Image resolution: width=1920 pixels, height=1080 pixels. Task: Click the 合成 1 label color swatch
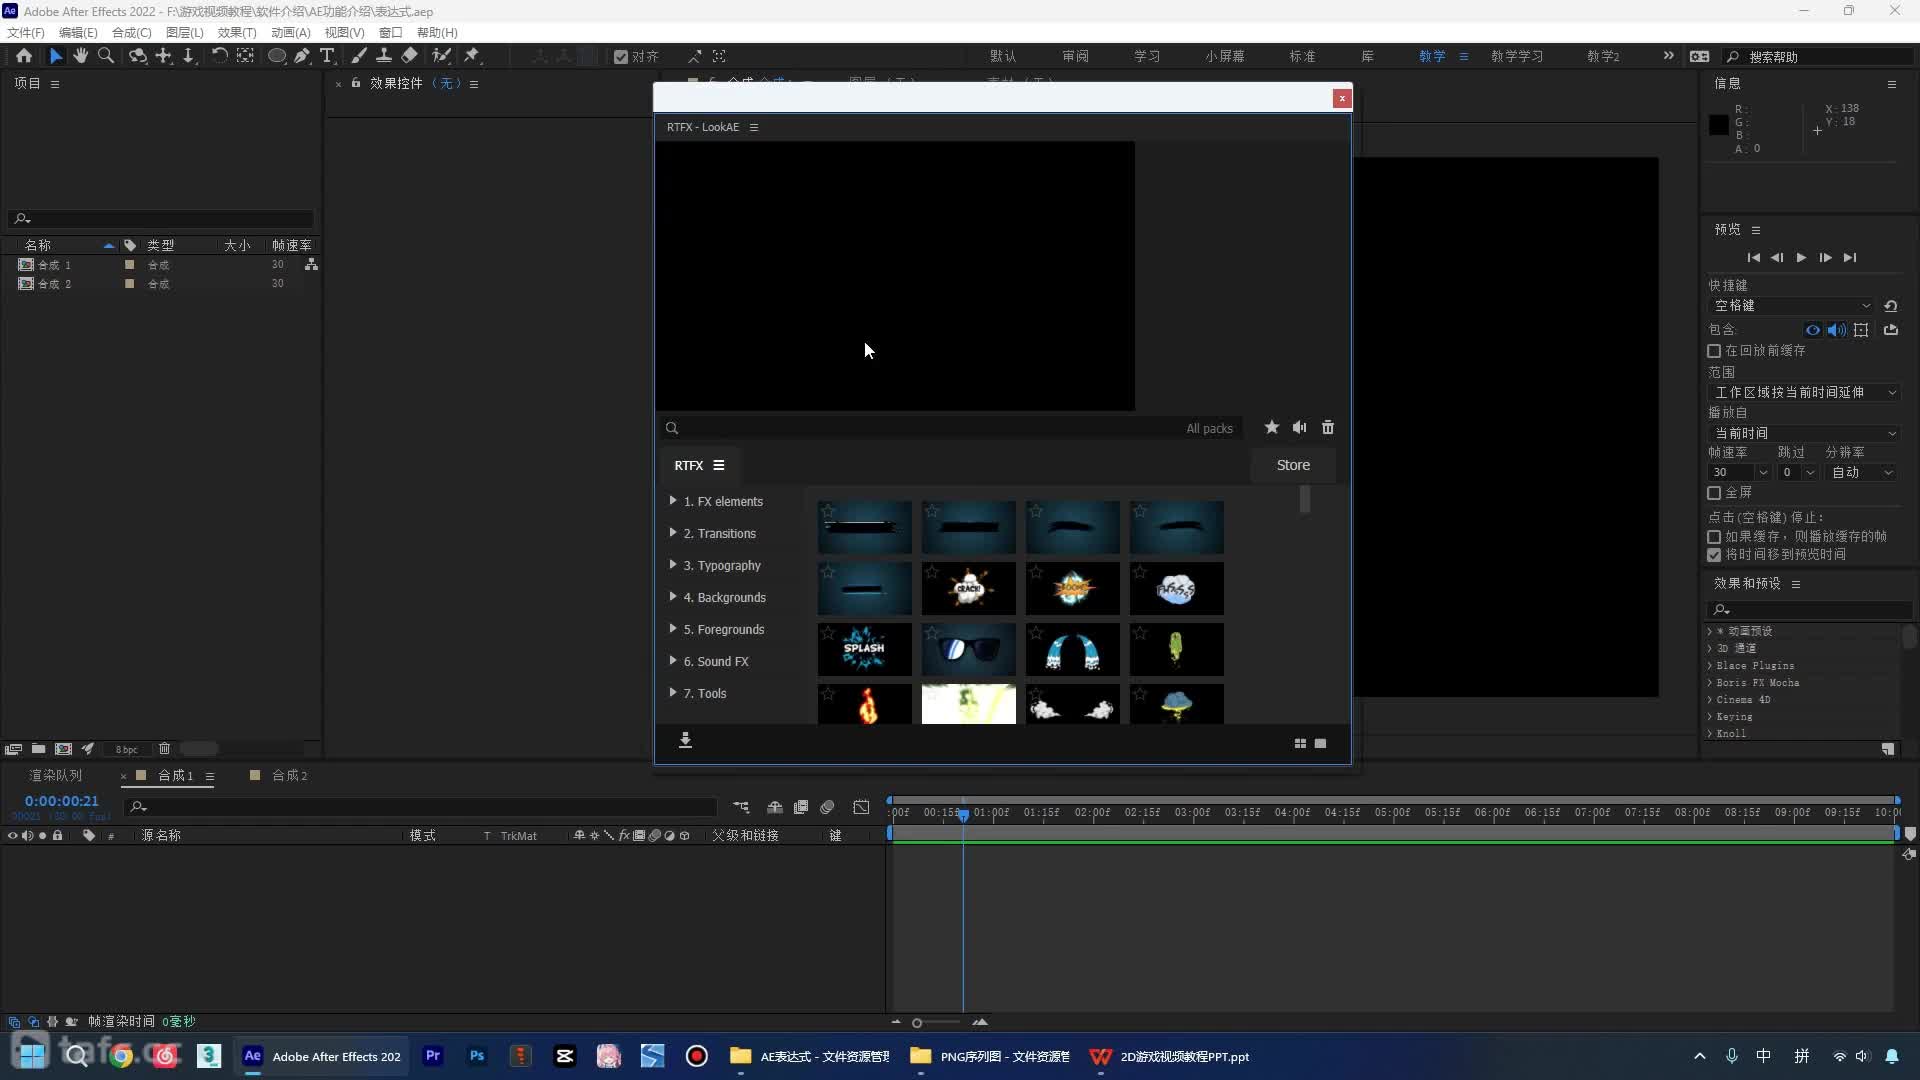pos(129,265)
